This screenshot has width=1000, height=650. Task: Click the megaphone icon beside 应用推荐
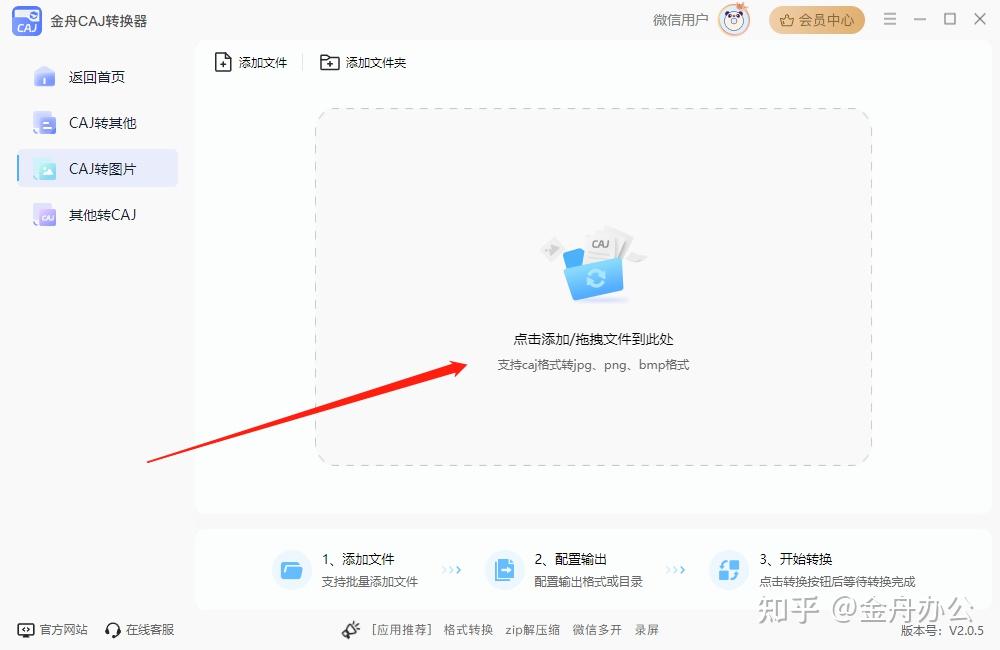(351, 630)
